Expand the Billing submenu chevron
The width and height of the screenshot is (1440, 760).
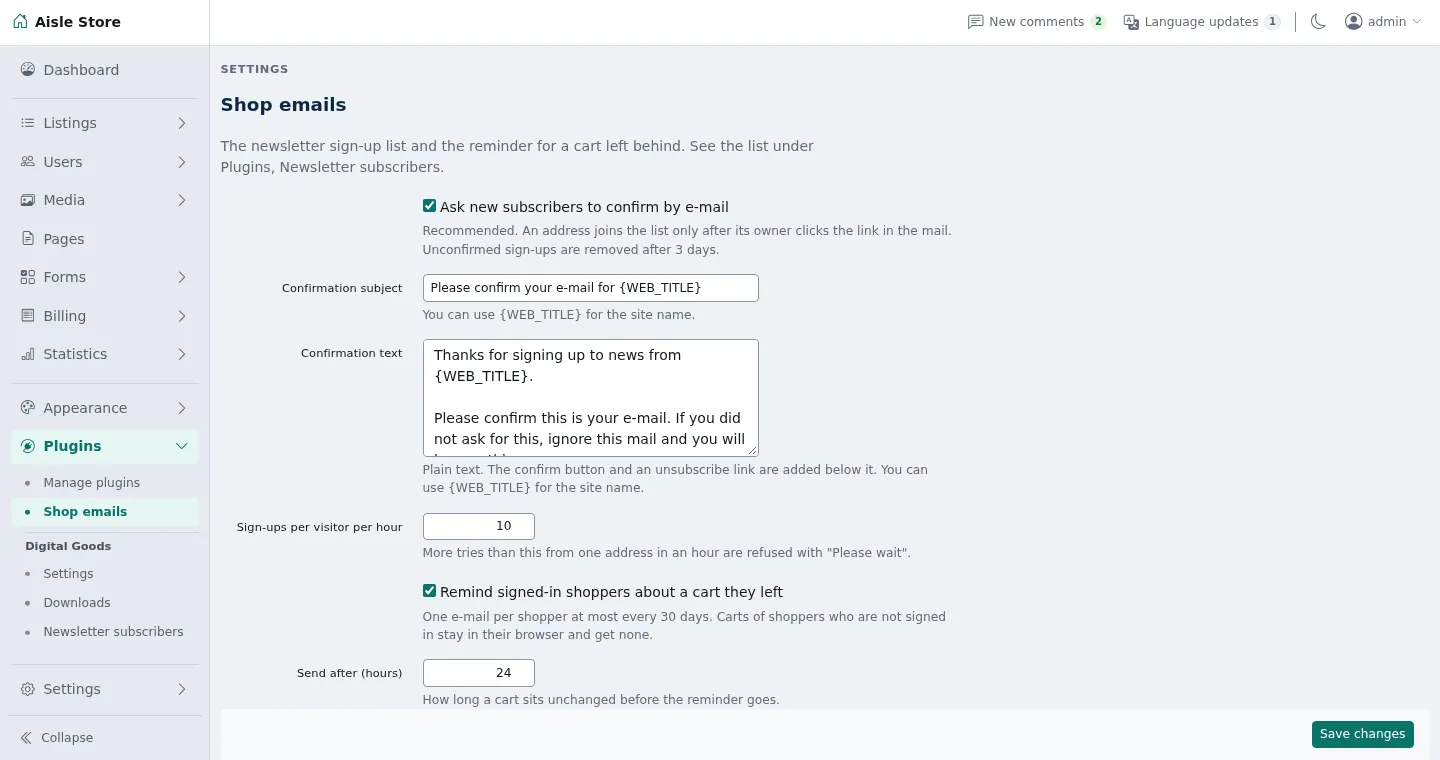tap(182, 316)
